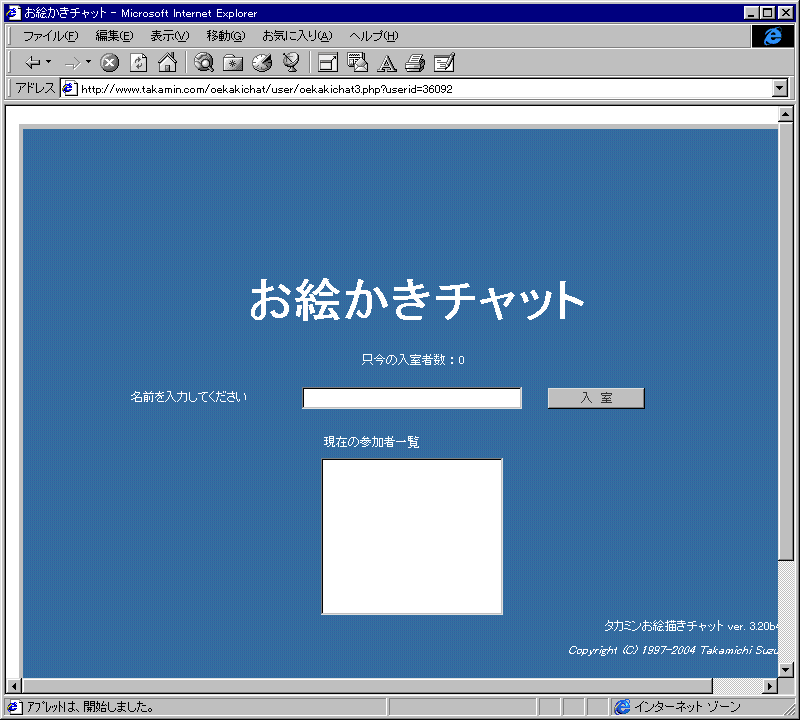Image resolution: width=800 pixels, height=720 pixels.
Task: Open the 移動(G) menu
Action: click(x=226, y=36)
